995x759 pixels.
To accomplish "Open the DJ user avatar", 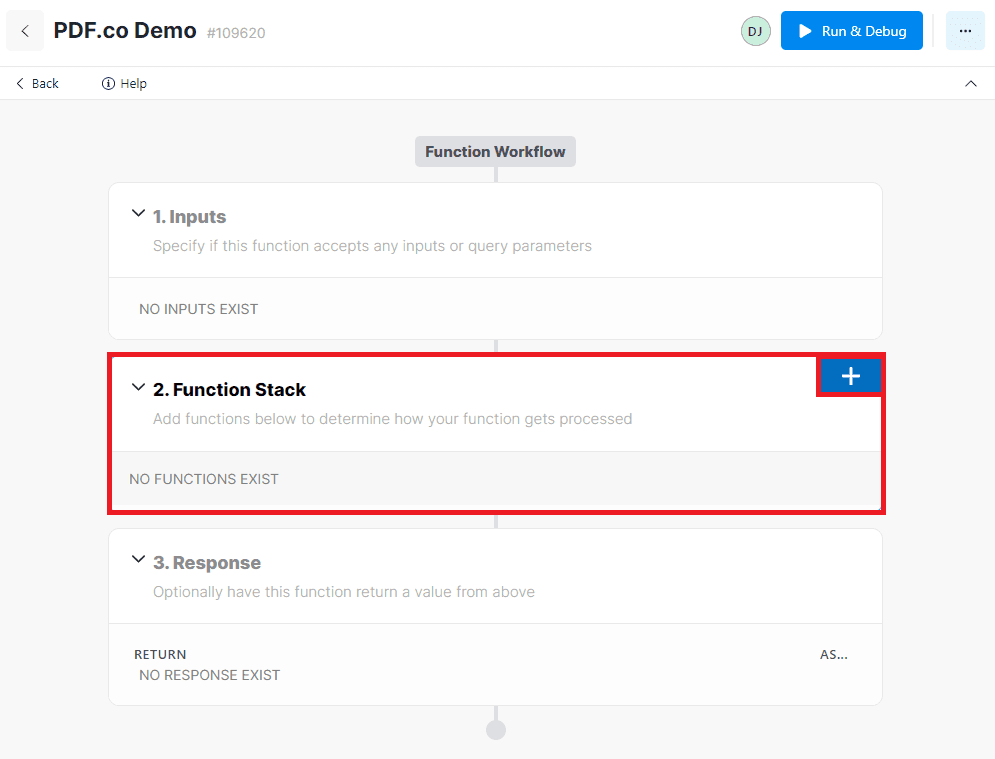I will [x=755, y=31].
